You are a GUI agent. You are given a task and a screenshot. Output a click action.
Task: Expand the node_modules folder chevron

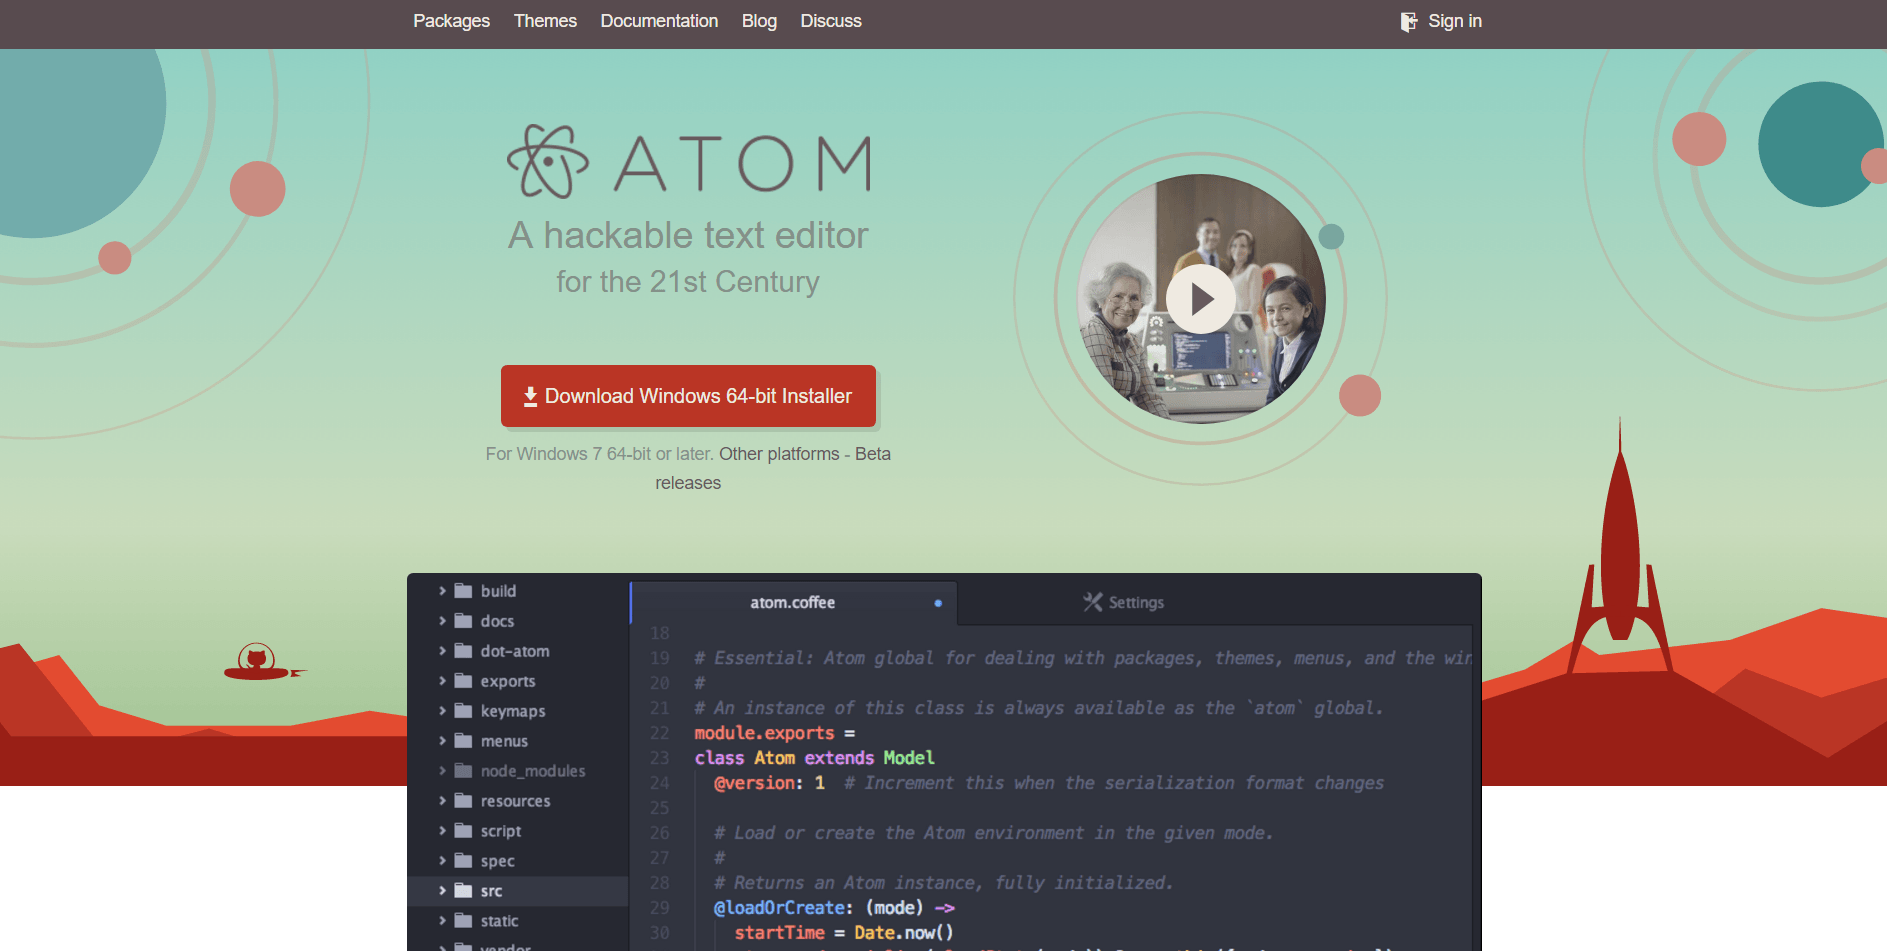(x=442, y=771)
